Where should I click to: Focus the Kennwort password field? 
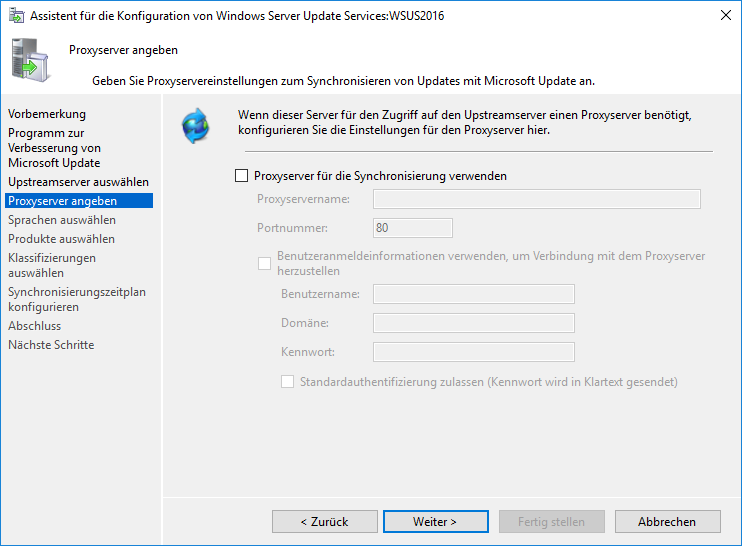click(474, 352)
